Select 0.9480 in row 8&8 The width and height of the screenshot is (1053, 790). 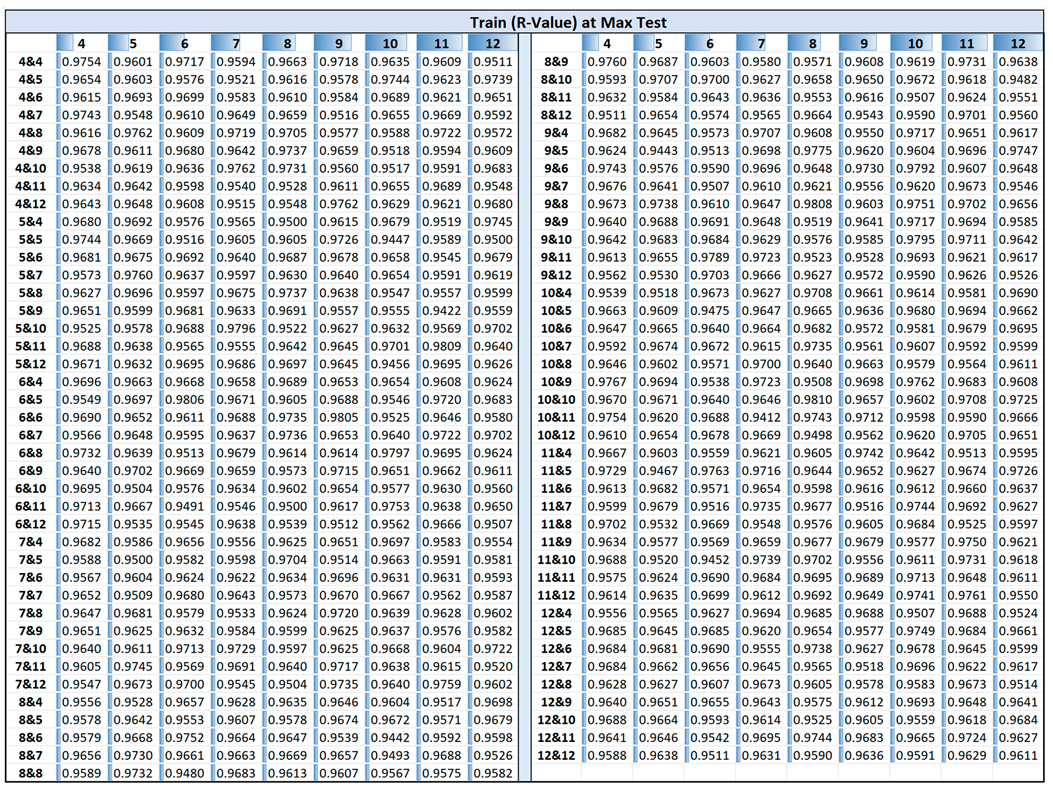(184, 774)
